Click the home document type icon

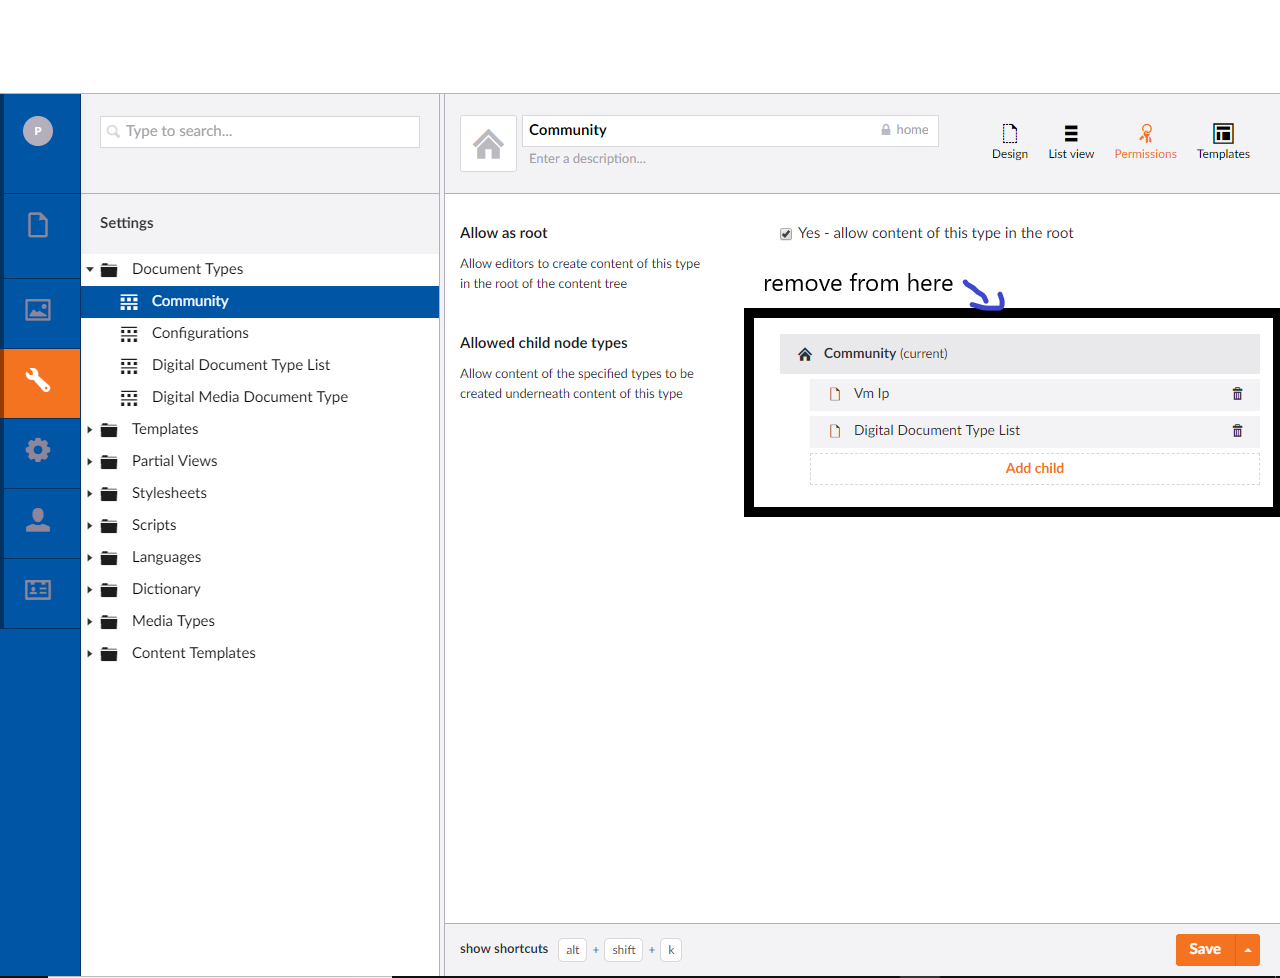click(488, 144)
